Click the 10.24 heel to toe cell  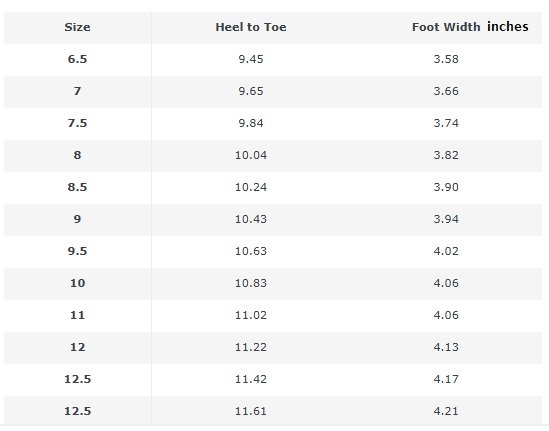click(251, 187)
